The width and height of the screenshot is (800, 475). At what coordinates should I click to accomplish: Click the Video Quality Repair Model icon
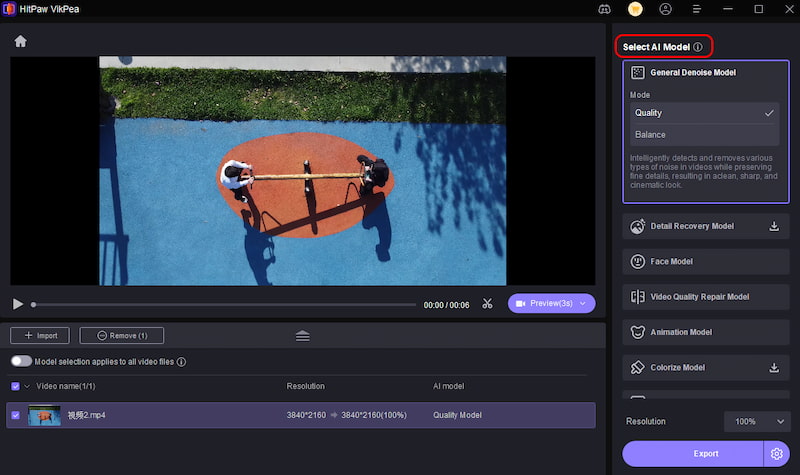[x=638, y=296]
